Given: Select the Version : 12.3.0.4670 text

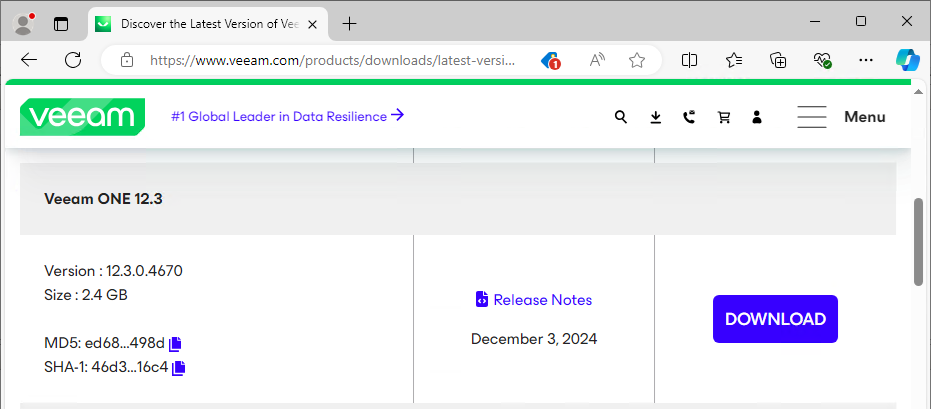Looking at the screenshot, I should click(113, 271).
